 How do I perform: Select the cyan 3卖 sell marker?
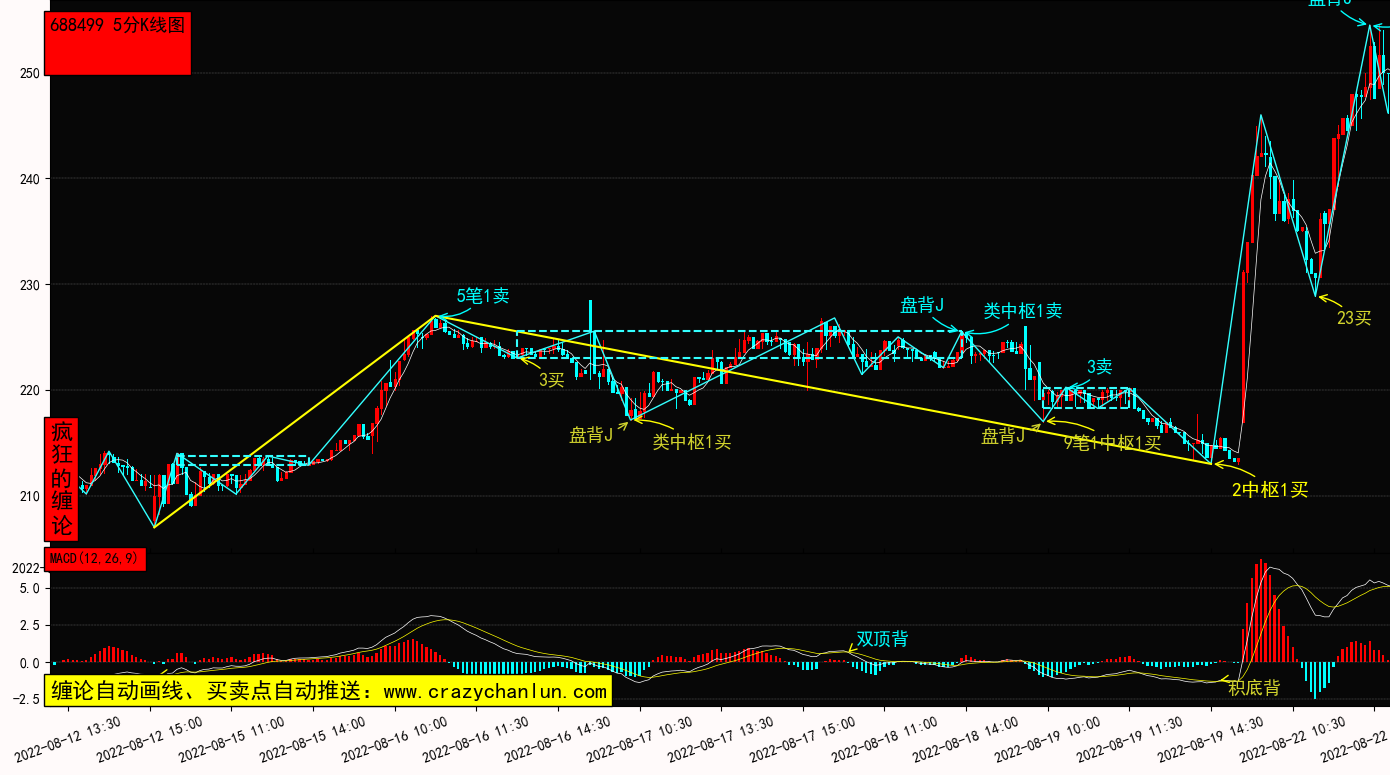pos(1100,367)
